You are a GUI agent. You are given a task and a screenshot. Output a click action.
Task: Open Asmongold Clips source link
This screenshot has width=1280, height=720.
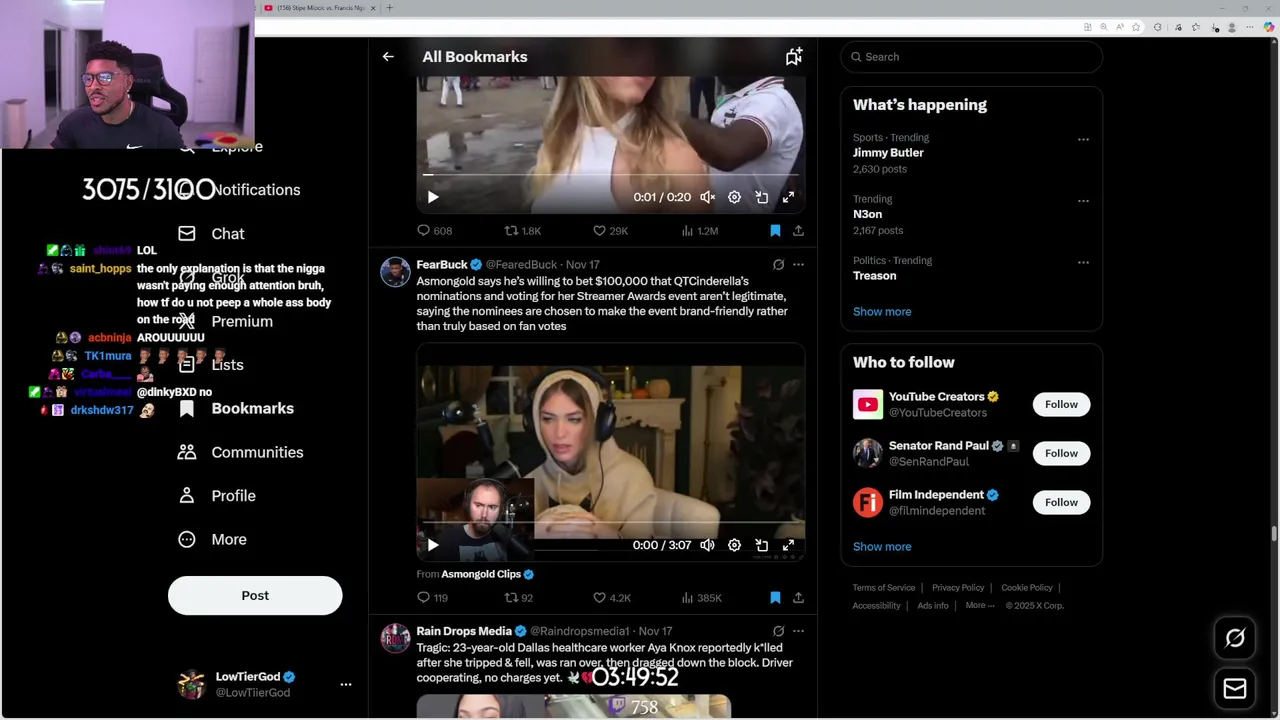[481, 574]
